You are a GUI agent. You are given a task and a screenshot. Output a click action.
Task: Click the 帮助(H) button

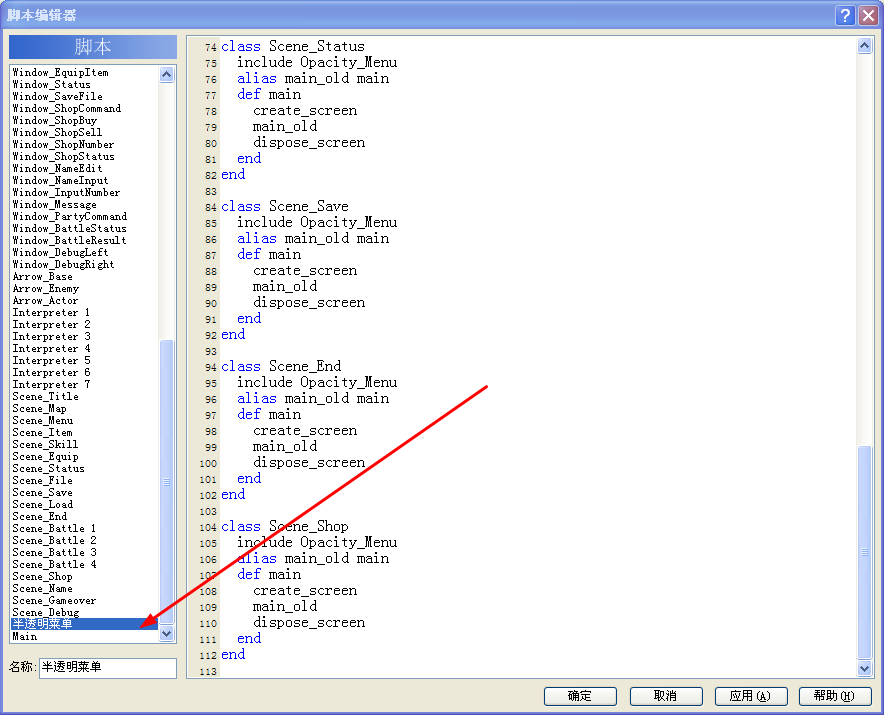(835, 696)
